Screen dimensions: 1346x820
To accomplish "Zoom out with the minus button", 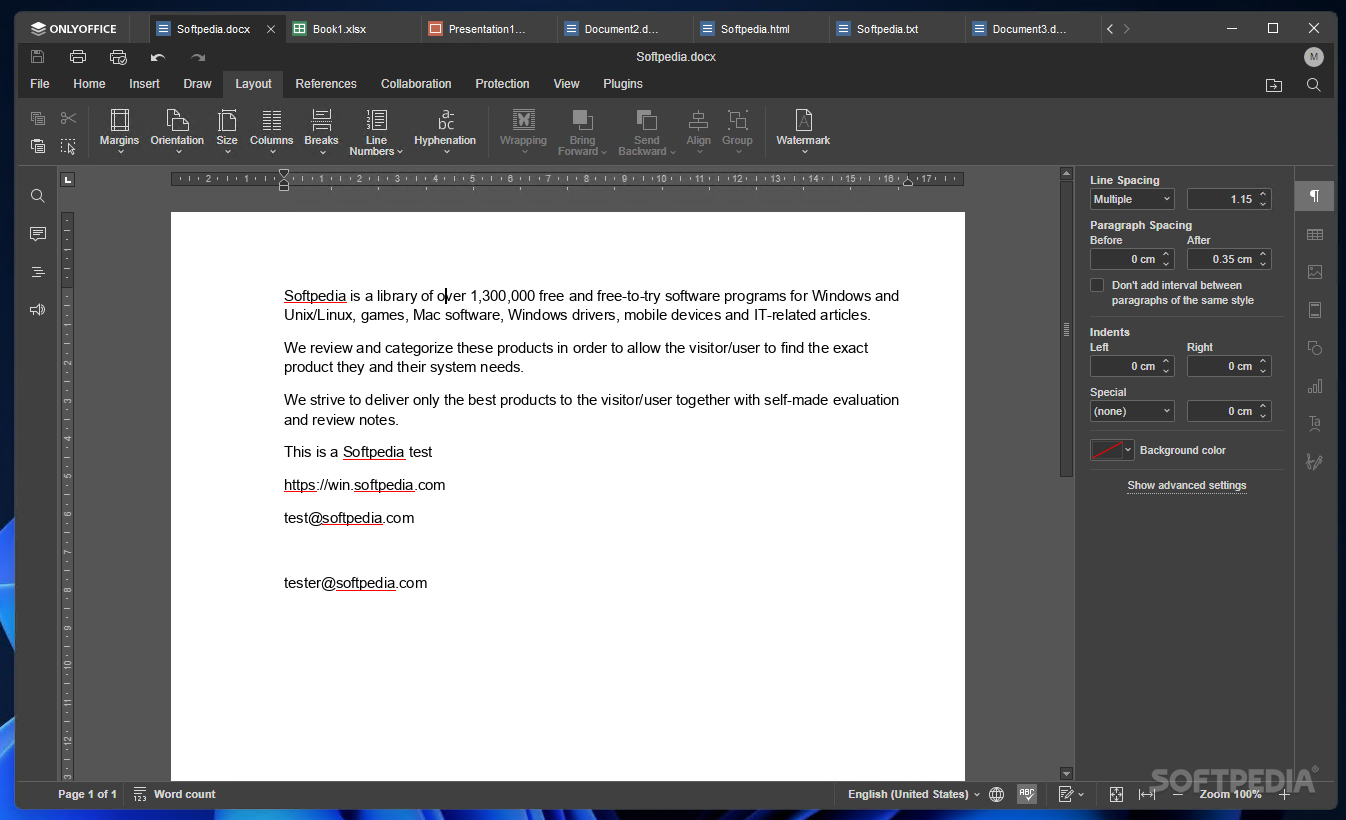I will 1178,794.
